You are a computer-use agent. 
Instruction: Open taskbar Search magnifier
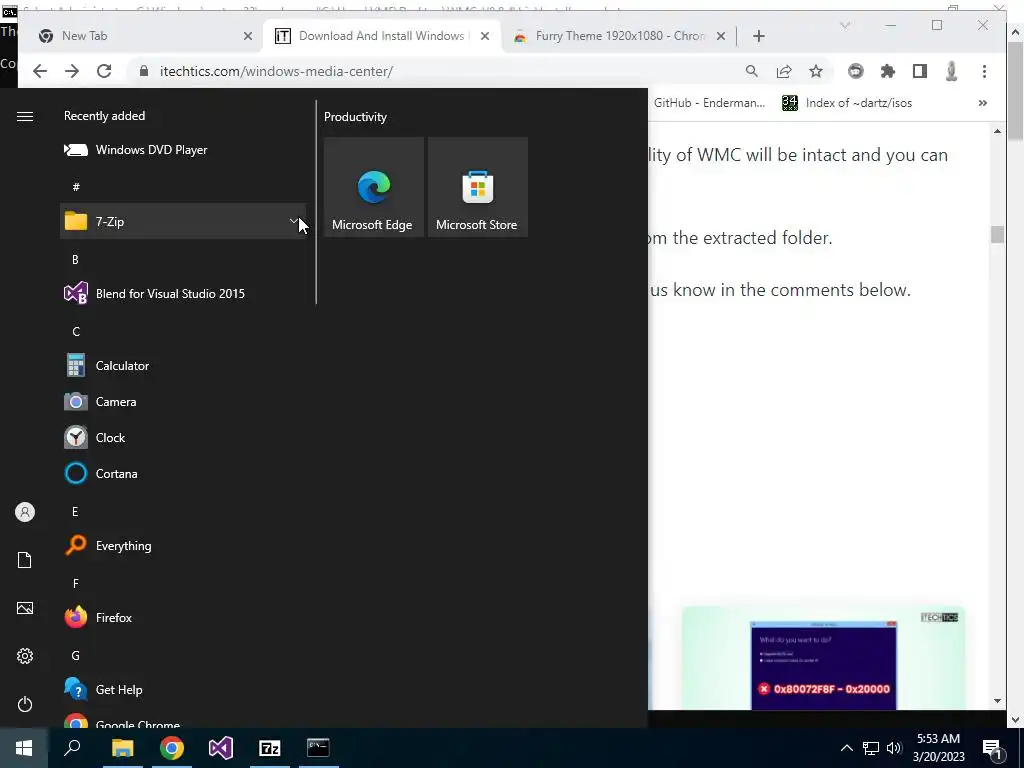72,748
